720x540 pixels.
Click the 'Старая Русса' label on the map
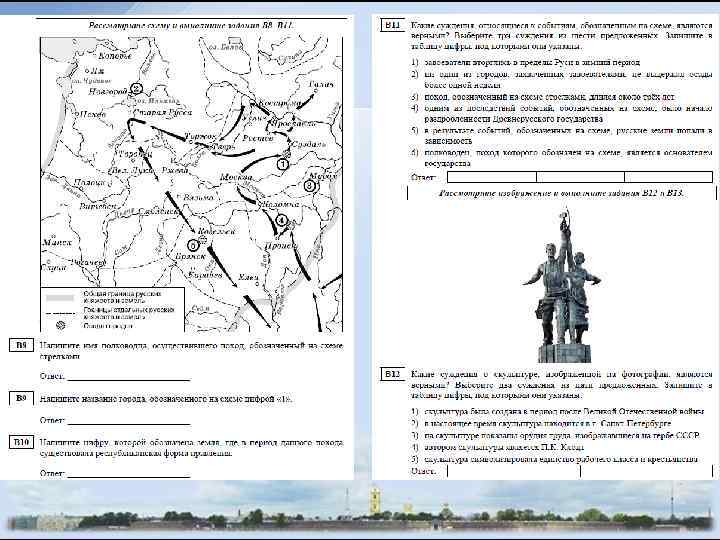[x=163, y=112]
